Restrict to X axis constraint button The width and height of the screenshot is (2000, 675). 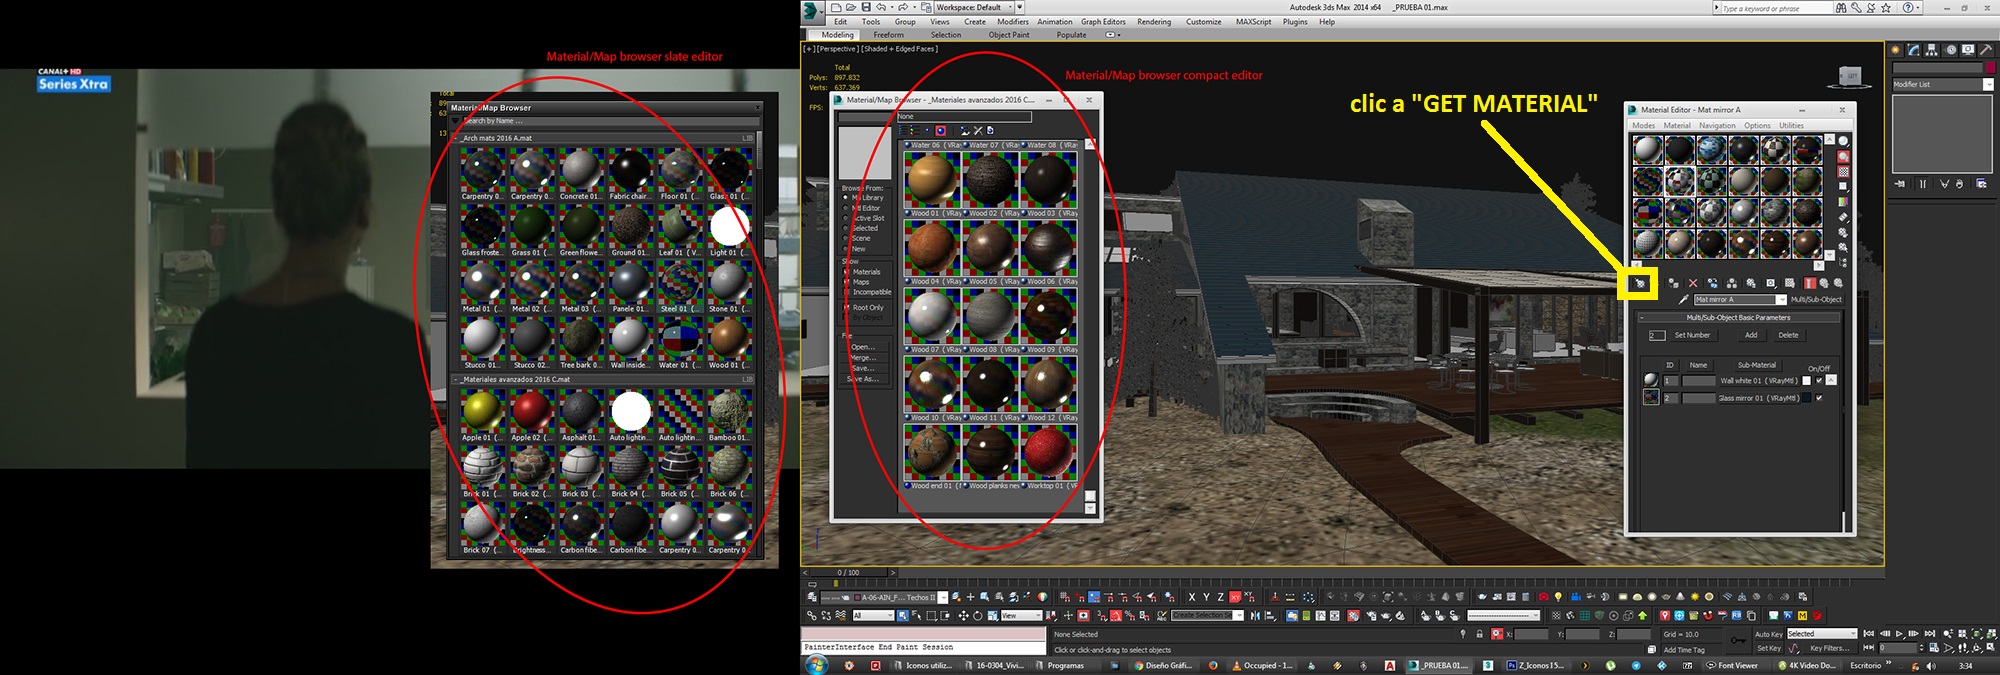tap(1191, 597)
